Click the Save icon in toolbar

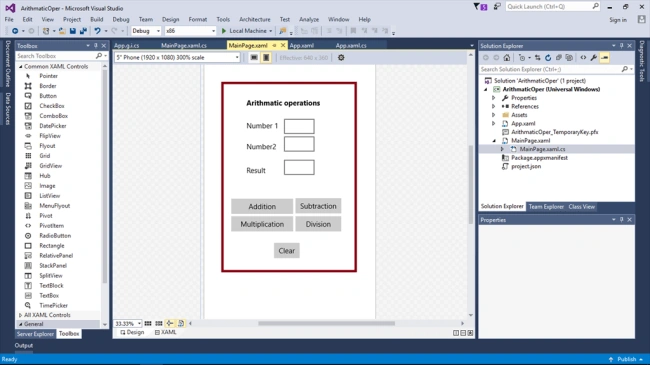pos(73,31)
